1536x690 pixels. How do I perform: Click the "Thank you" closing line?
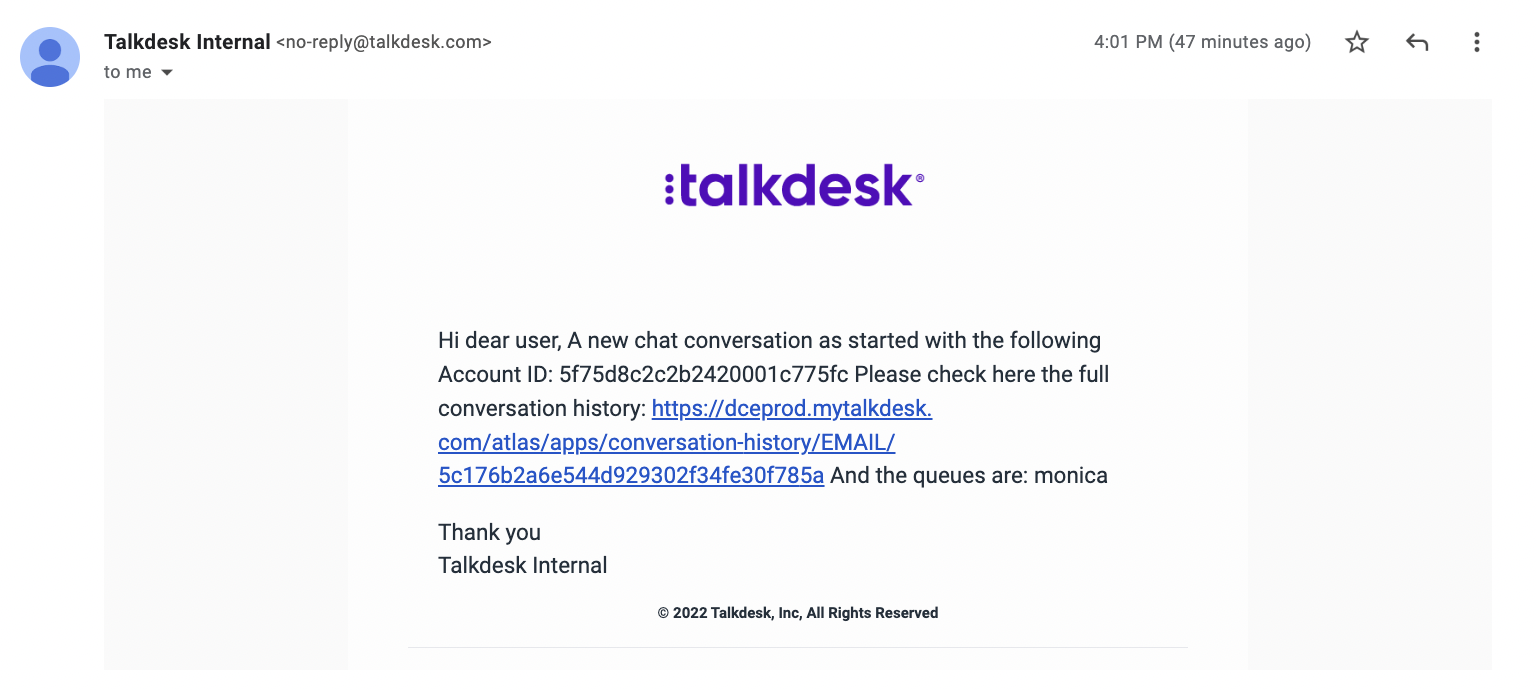pyautogui.click(x=489, y=532)
